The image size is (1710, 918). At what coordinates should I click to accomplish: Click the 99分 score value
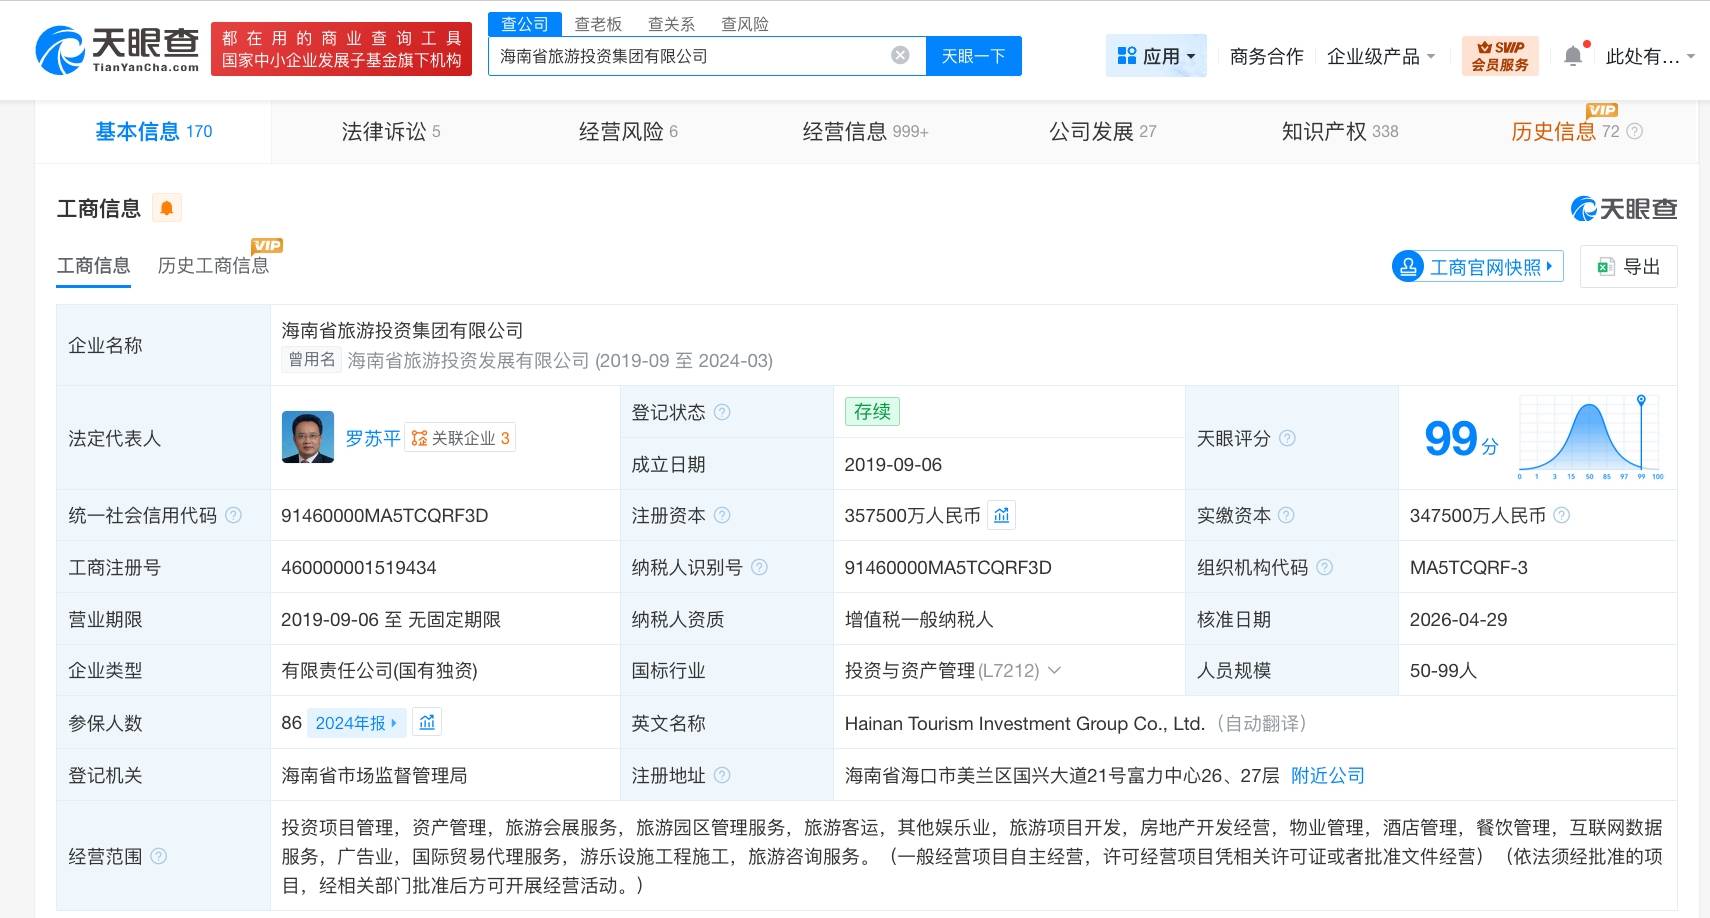coord(1461,438)
